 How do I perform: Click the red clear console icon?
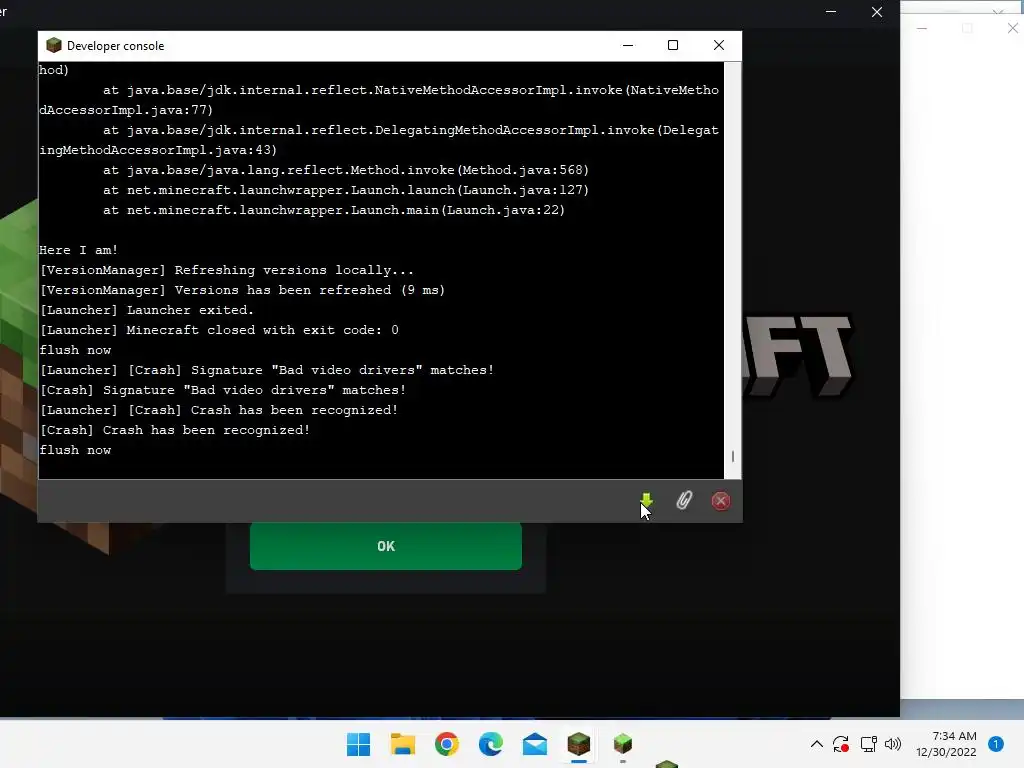(721, 501)
